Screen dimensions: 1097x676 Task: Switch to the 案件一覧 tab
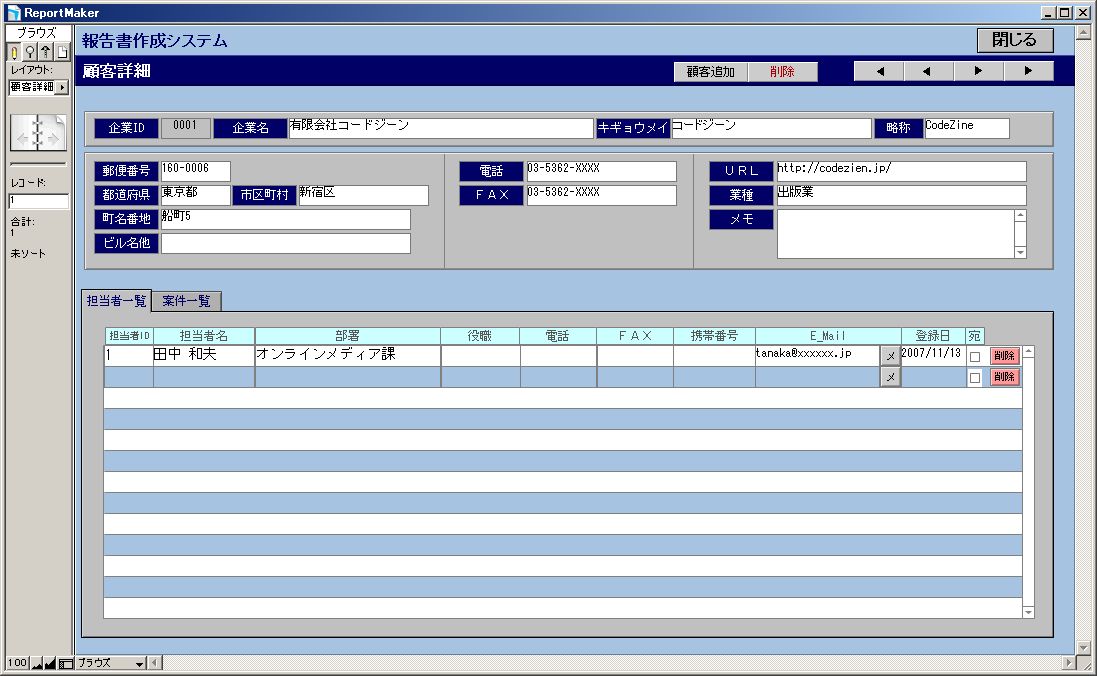point(187,300)
